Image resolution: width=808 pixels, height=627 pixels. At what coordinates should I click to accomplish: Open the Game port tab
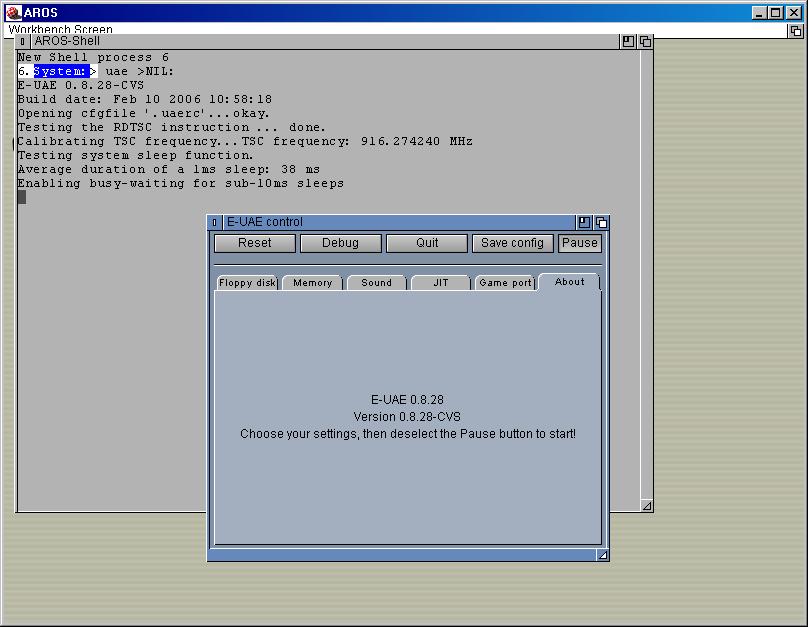(x=505, y=283)
